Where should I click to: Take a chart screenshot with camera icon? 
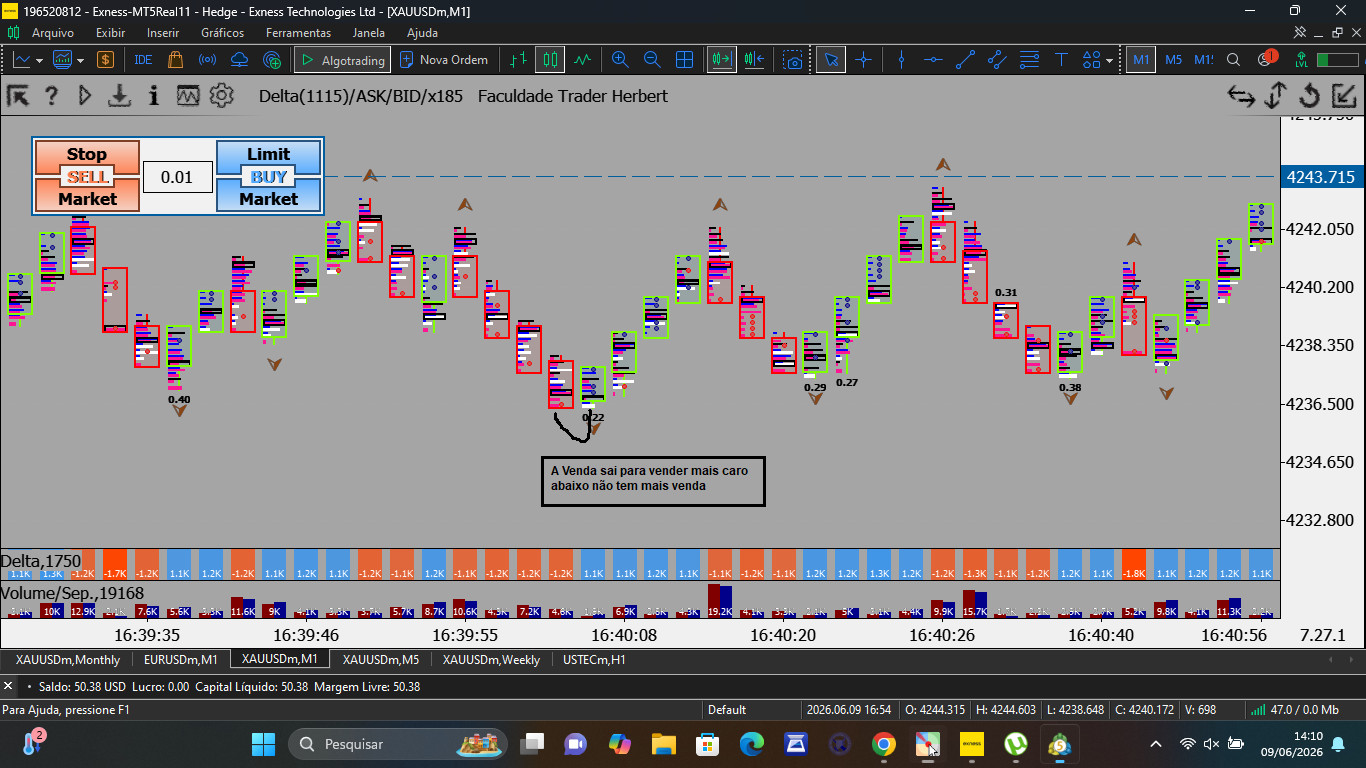tap(793, 60)
